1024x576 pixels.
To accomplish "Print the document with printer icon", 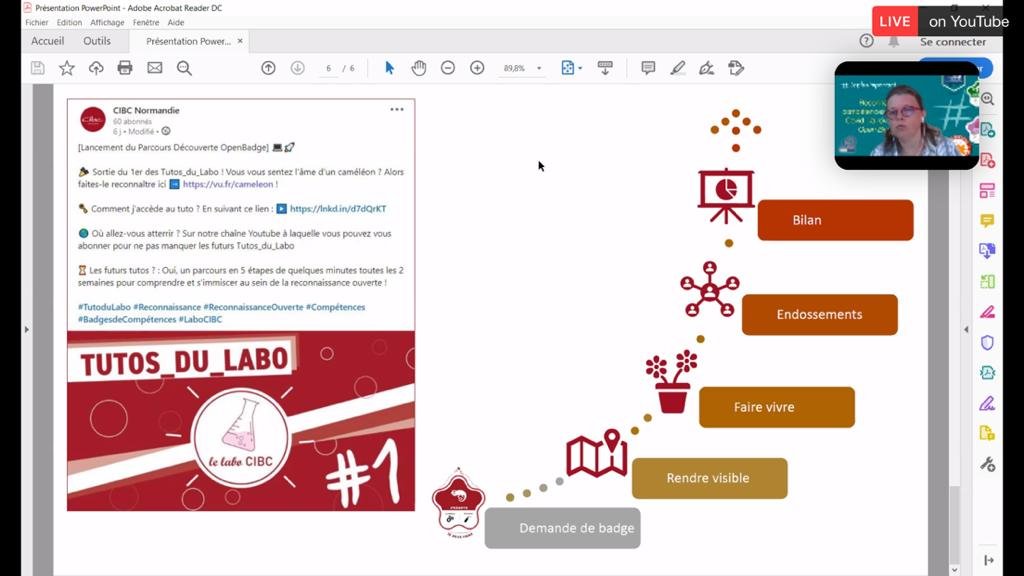I will (125, 68).
